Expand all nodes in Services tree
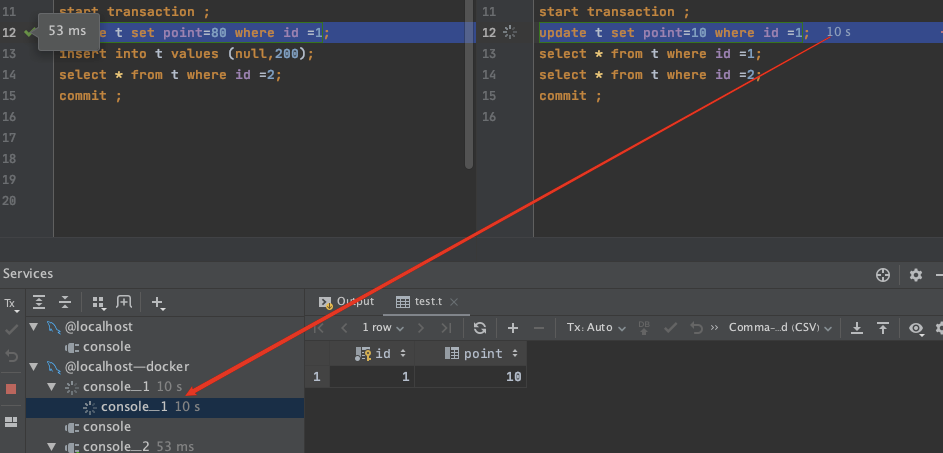The height and width of the screenshot is (453, 943). click(39, 302)
